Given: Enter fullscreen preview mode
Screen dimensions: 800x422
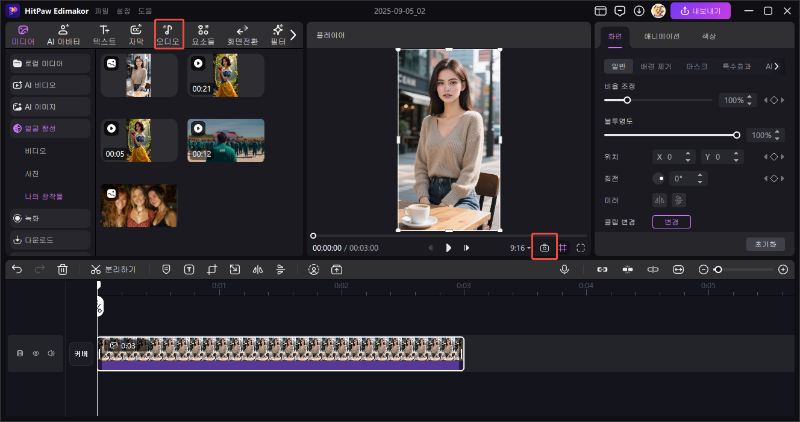Looking at the screenshot, I should click(x=581, y=247).
